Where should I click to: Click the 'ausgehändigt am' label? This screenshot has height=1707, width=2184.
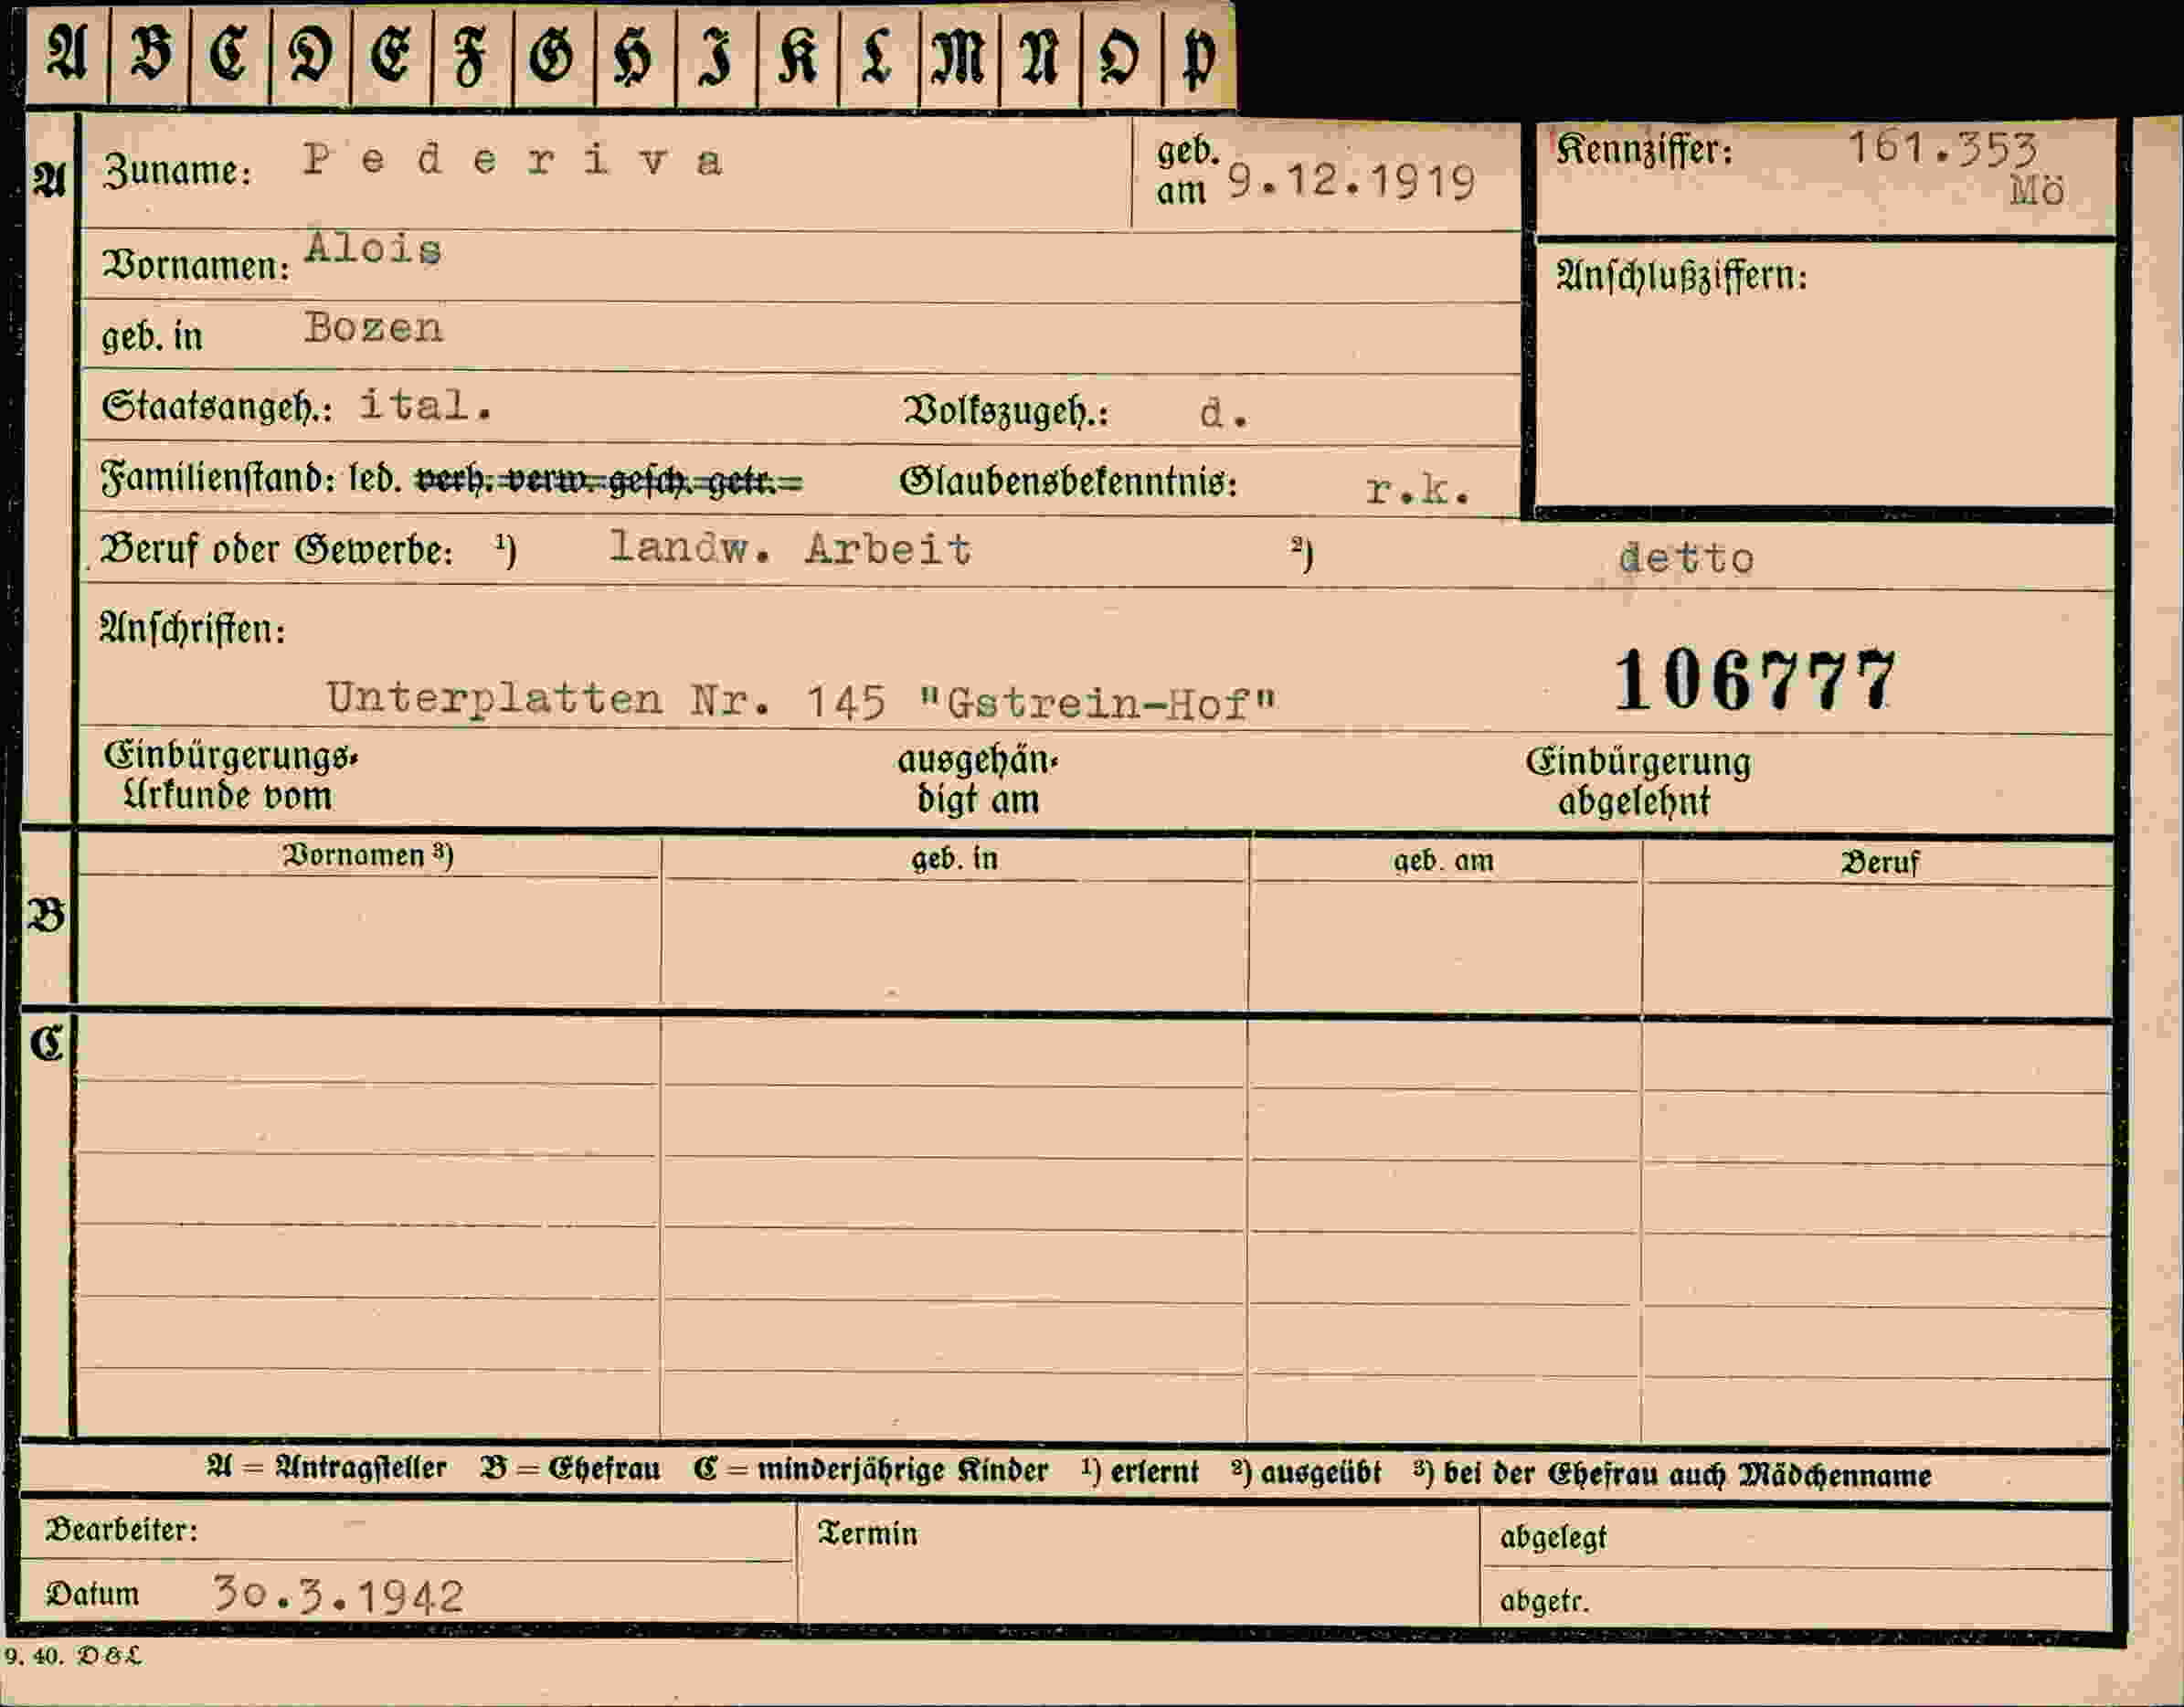pos(977,780)
